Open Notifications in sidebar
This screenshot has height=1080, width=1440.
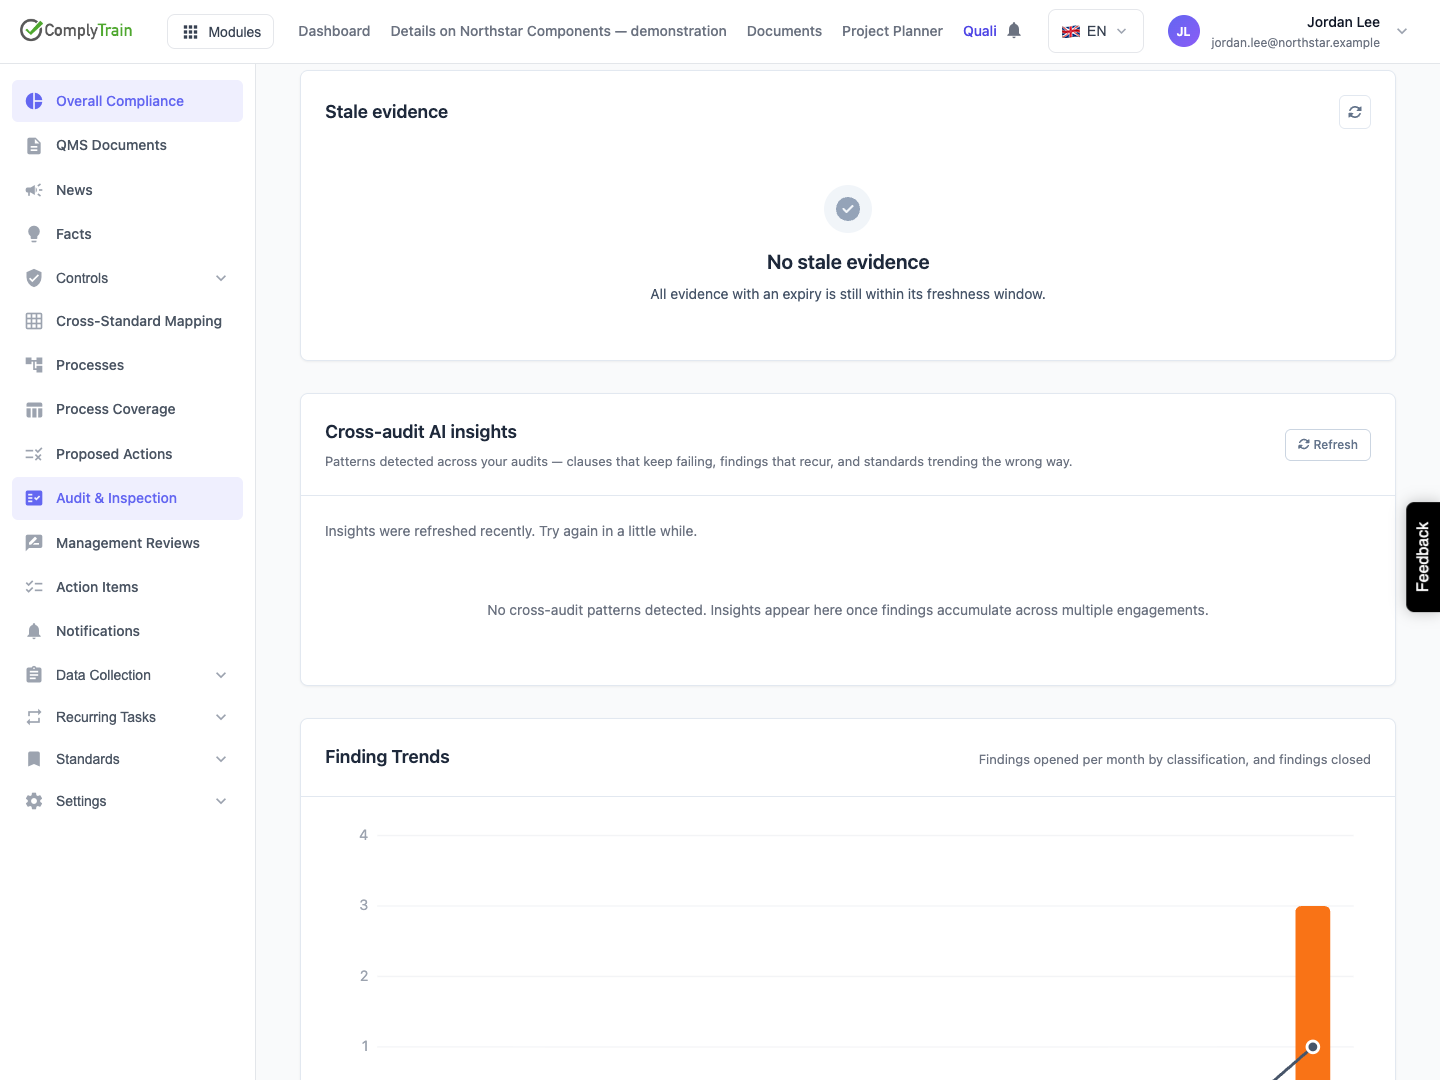pyautogui.click(x=127, y=631)
